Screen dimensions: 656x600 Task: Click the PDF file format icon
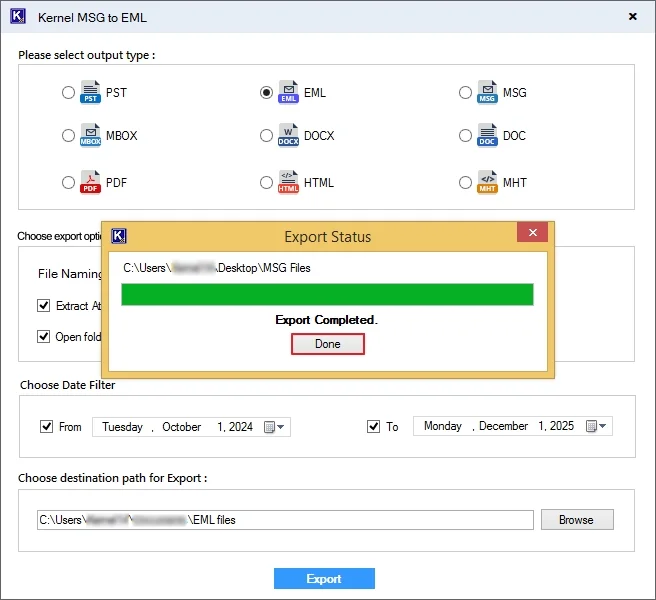pos(90,183)
